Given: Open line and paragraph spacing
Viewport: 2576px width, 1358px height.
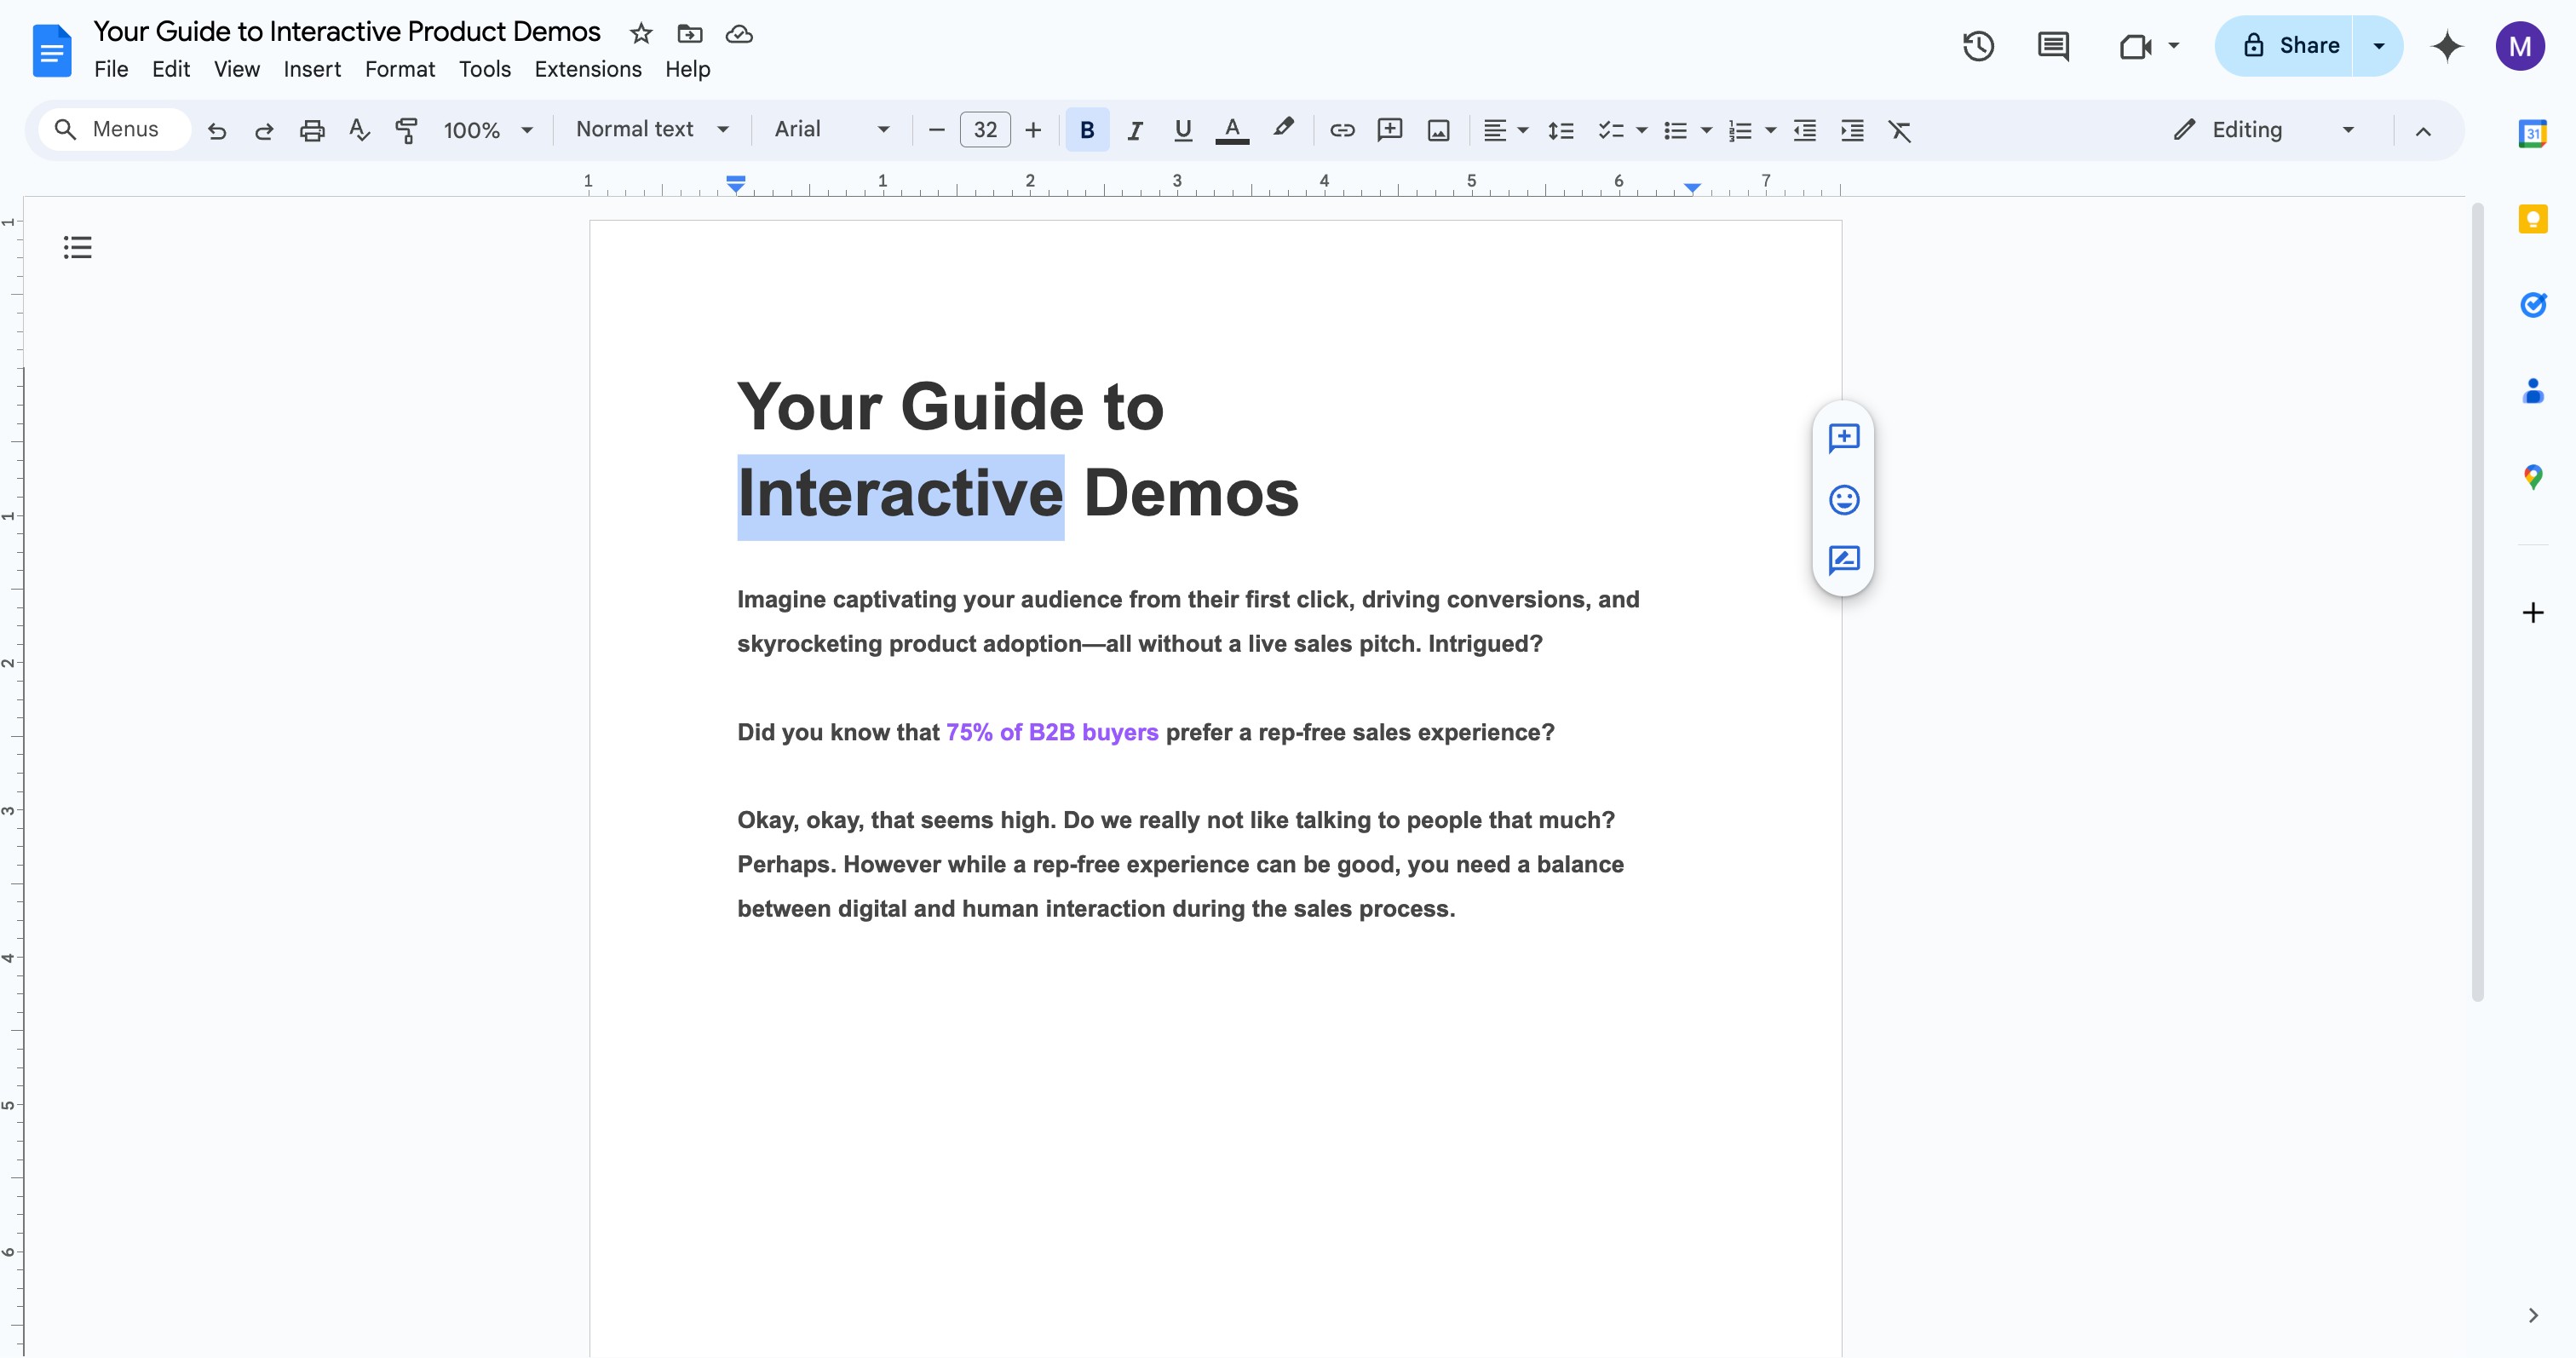Looking at the screenshot, I should 1560,130.
